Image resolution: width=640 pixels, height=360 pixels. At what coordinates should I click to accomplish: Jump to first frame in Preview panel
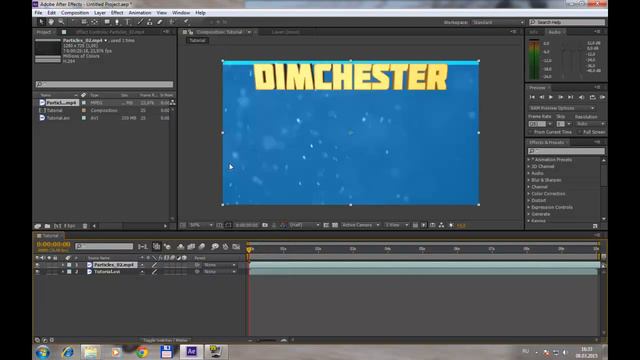pos(532,97)
